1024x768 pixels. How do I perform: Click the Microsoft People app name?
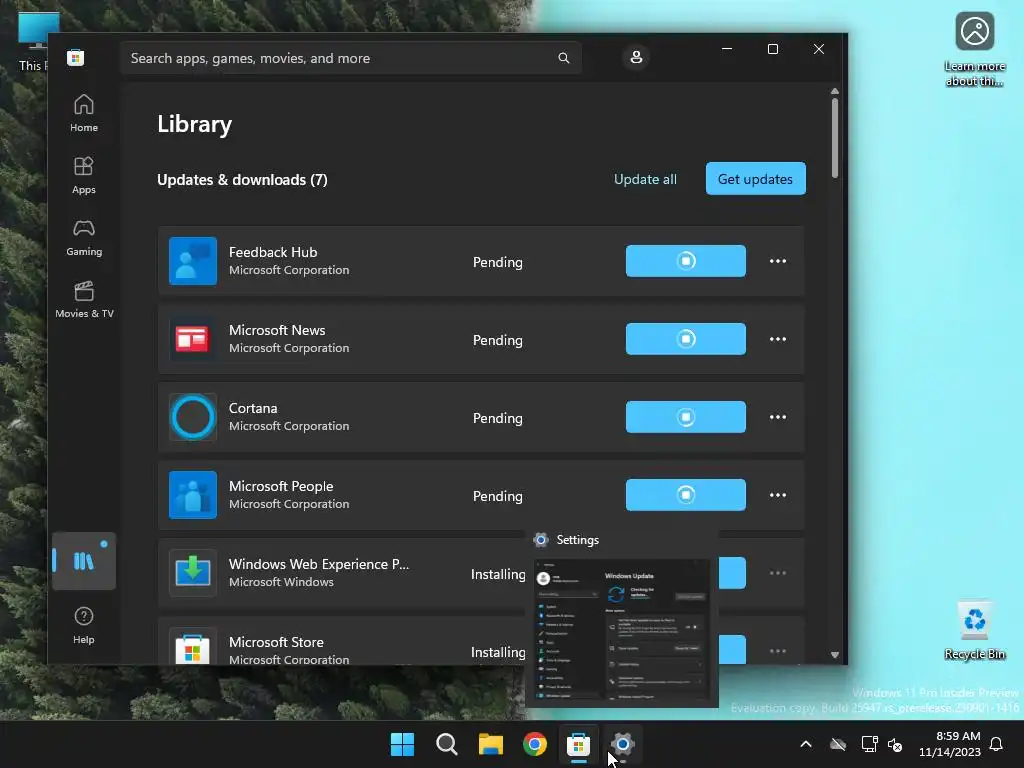click(281, 486)
